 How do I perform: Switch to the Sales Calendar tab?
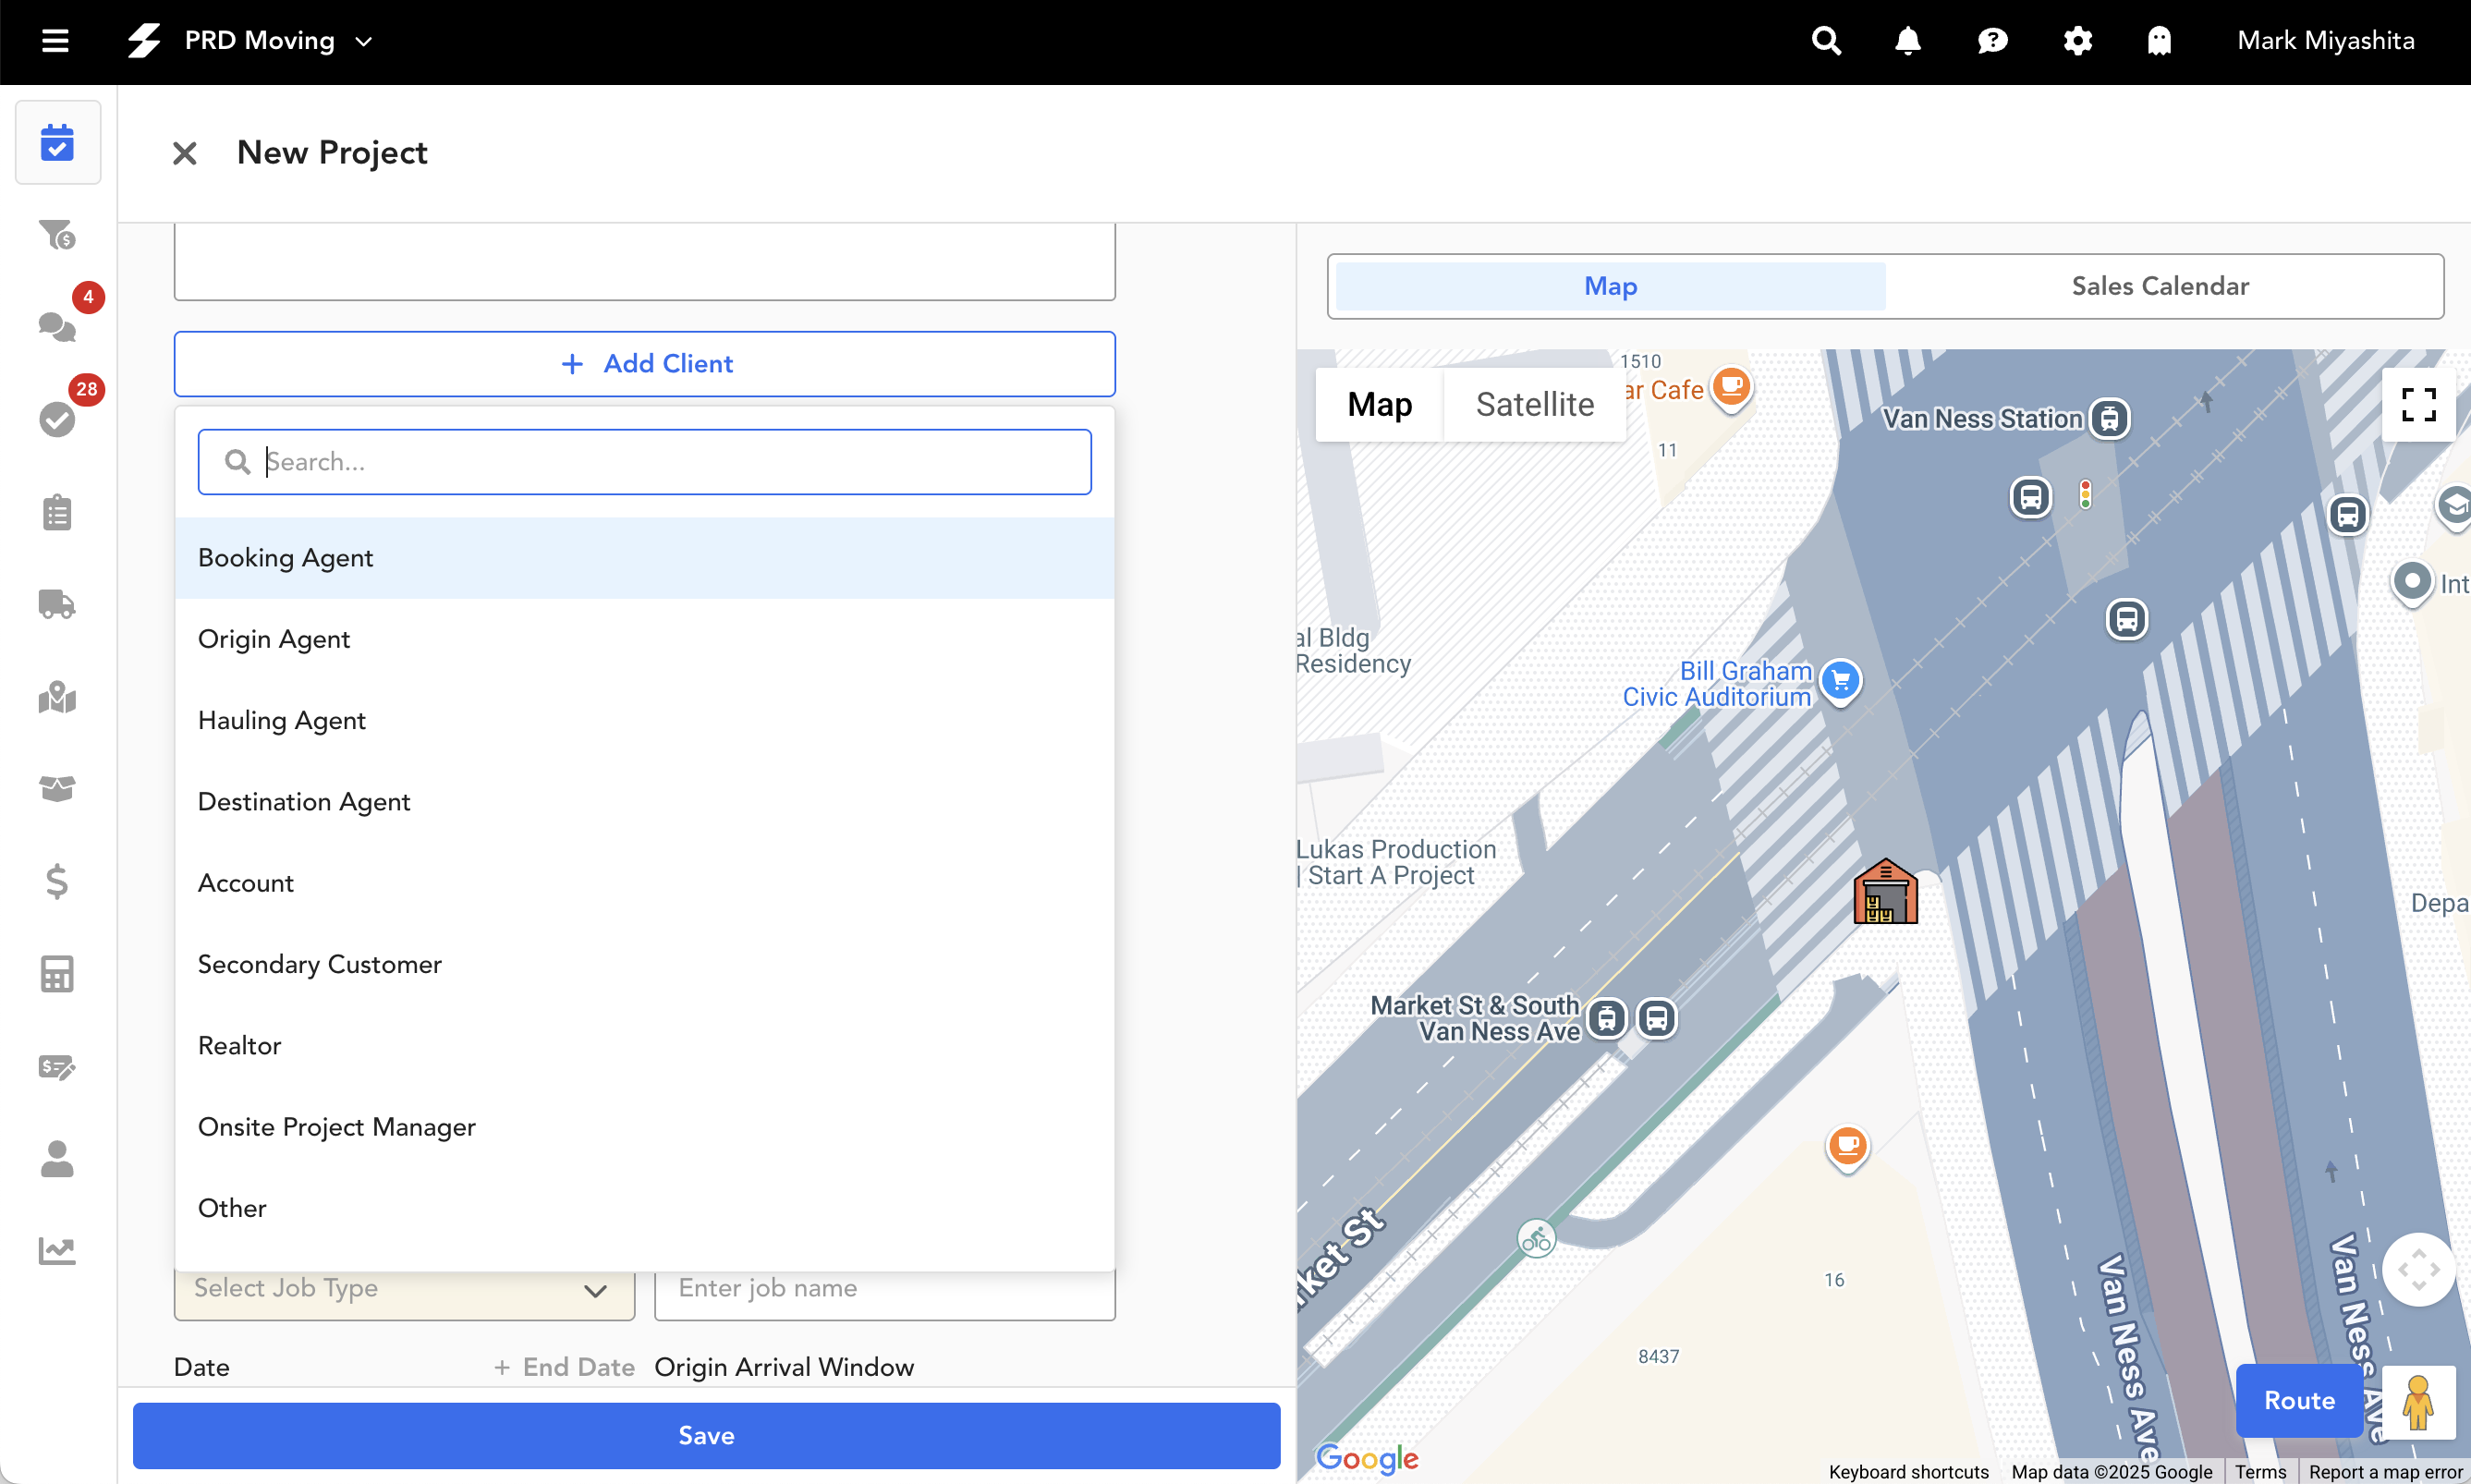(2159, 286)
